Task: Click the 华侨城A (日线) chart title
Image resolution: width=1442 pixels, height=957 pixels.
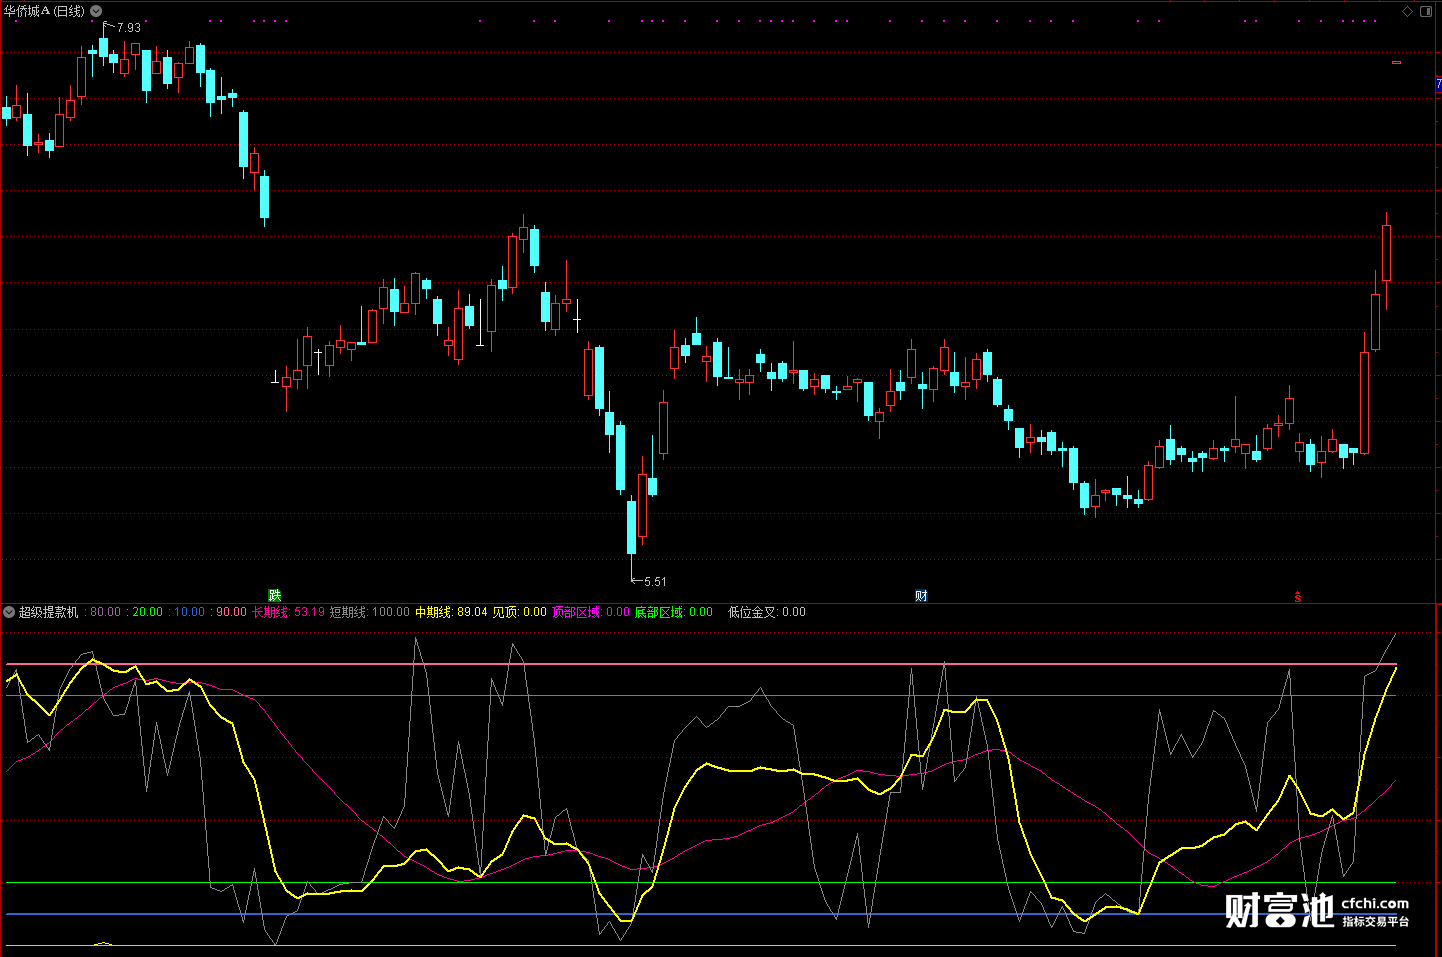Action: (44, 11)
